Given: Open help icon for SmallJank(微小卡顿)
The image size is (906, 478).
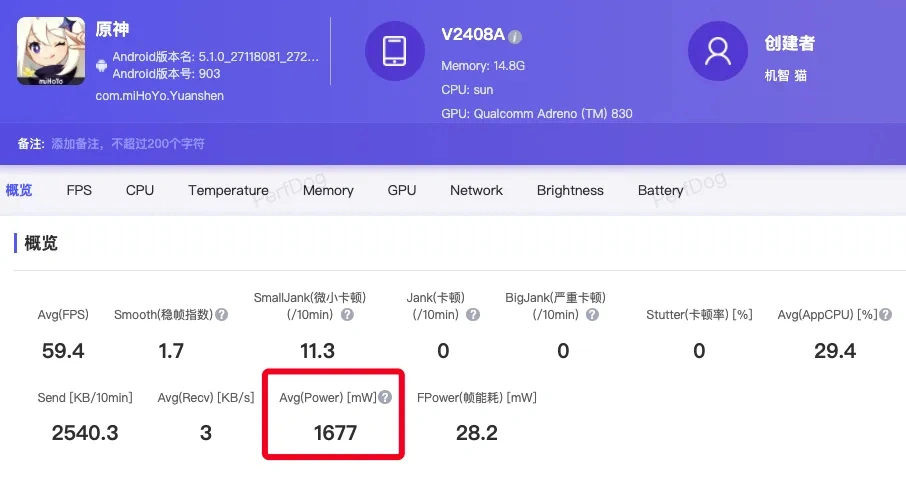Looking at the screenshot, I should click(x=347, y=315).
